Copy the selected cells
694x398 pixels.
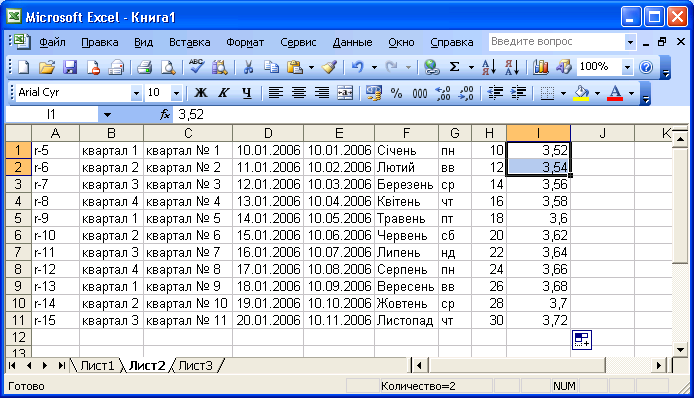[x=271, y=67]
